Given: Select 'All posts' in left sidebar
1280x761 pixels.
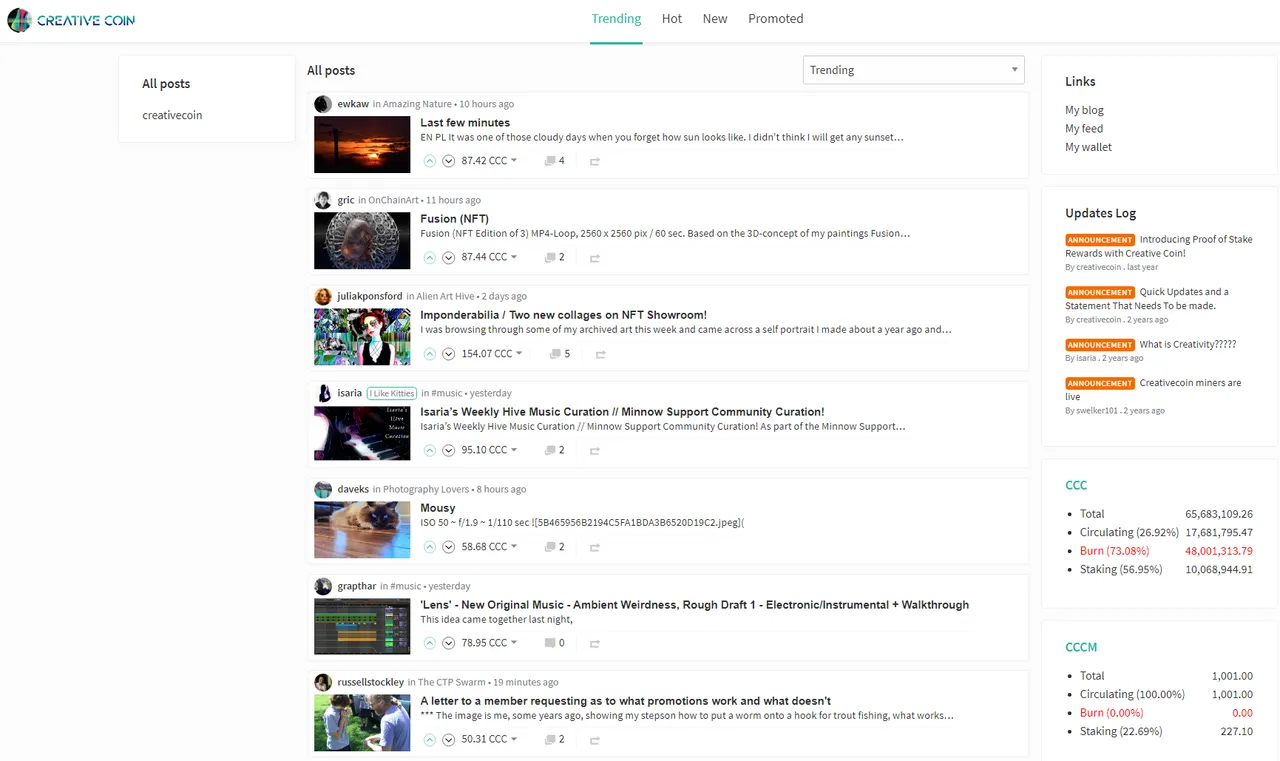Looking at the screenshot, I should (166, 84).
